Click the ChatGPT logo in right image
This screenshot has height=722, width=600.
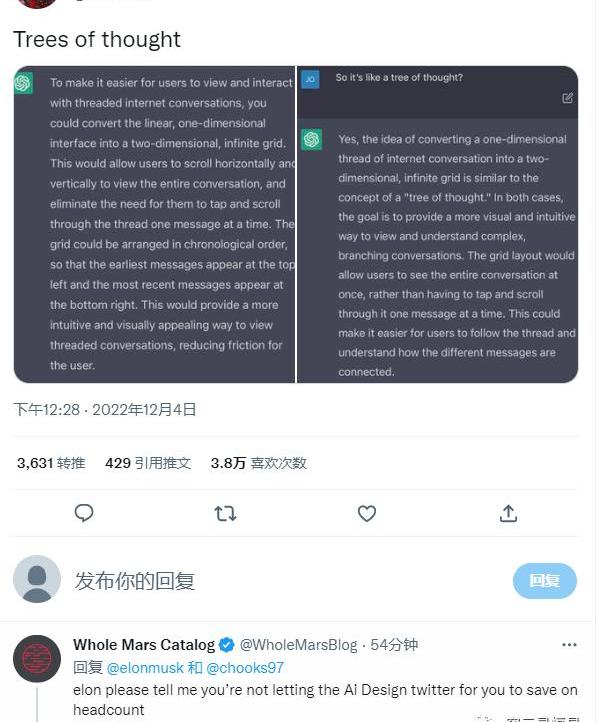tap(311, 139)
